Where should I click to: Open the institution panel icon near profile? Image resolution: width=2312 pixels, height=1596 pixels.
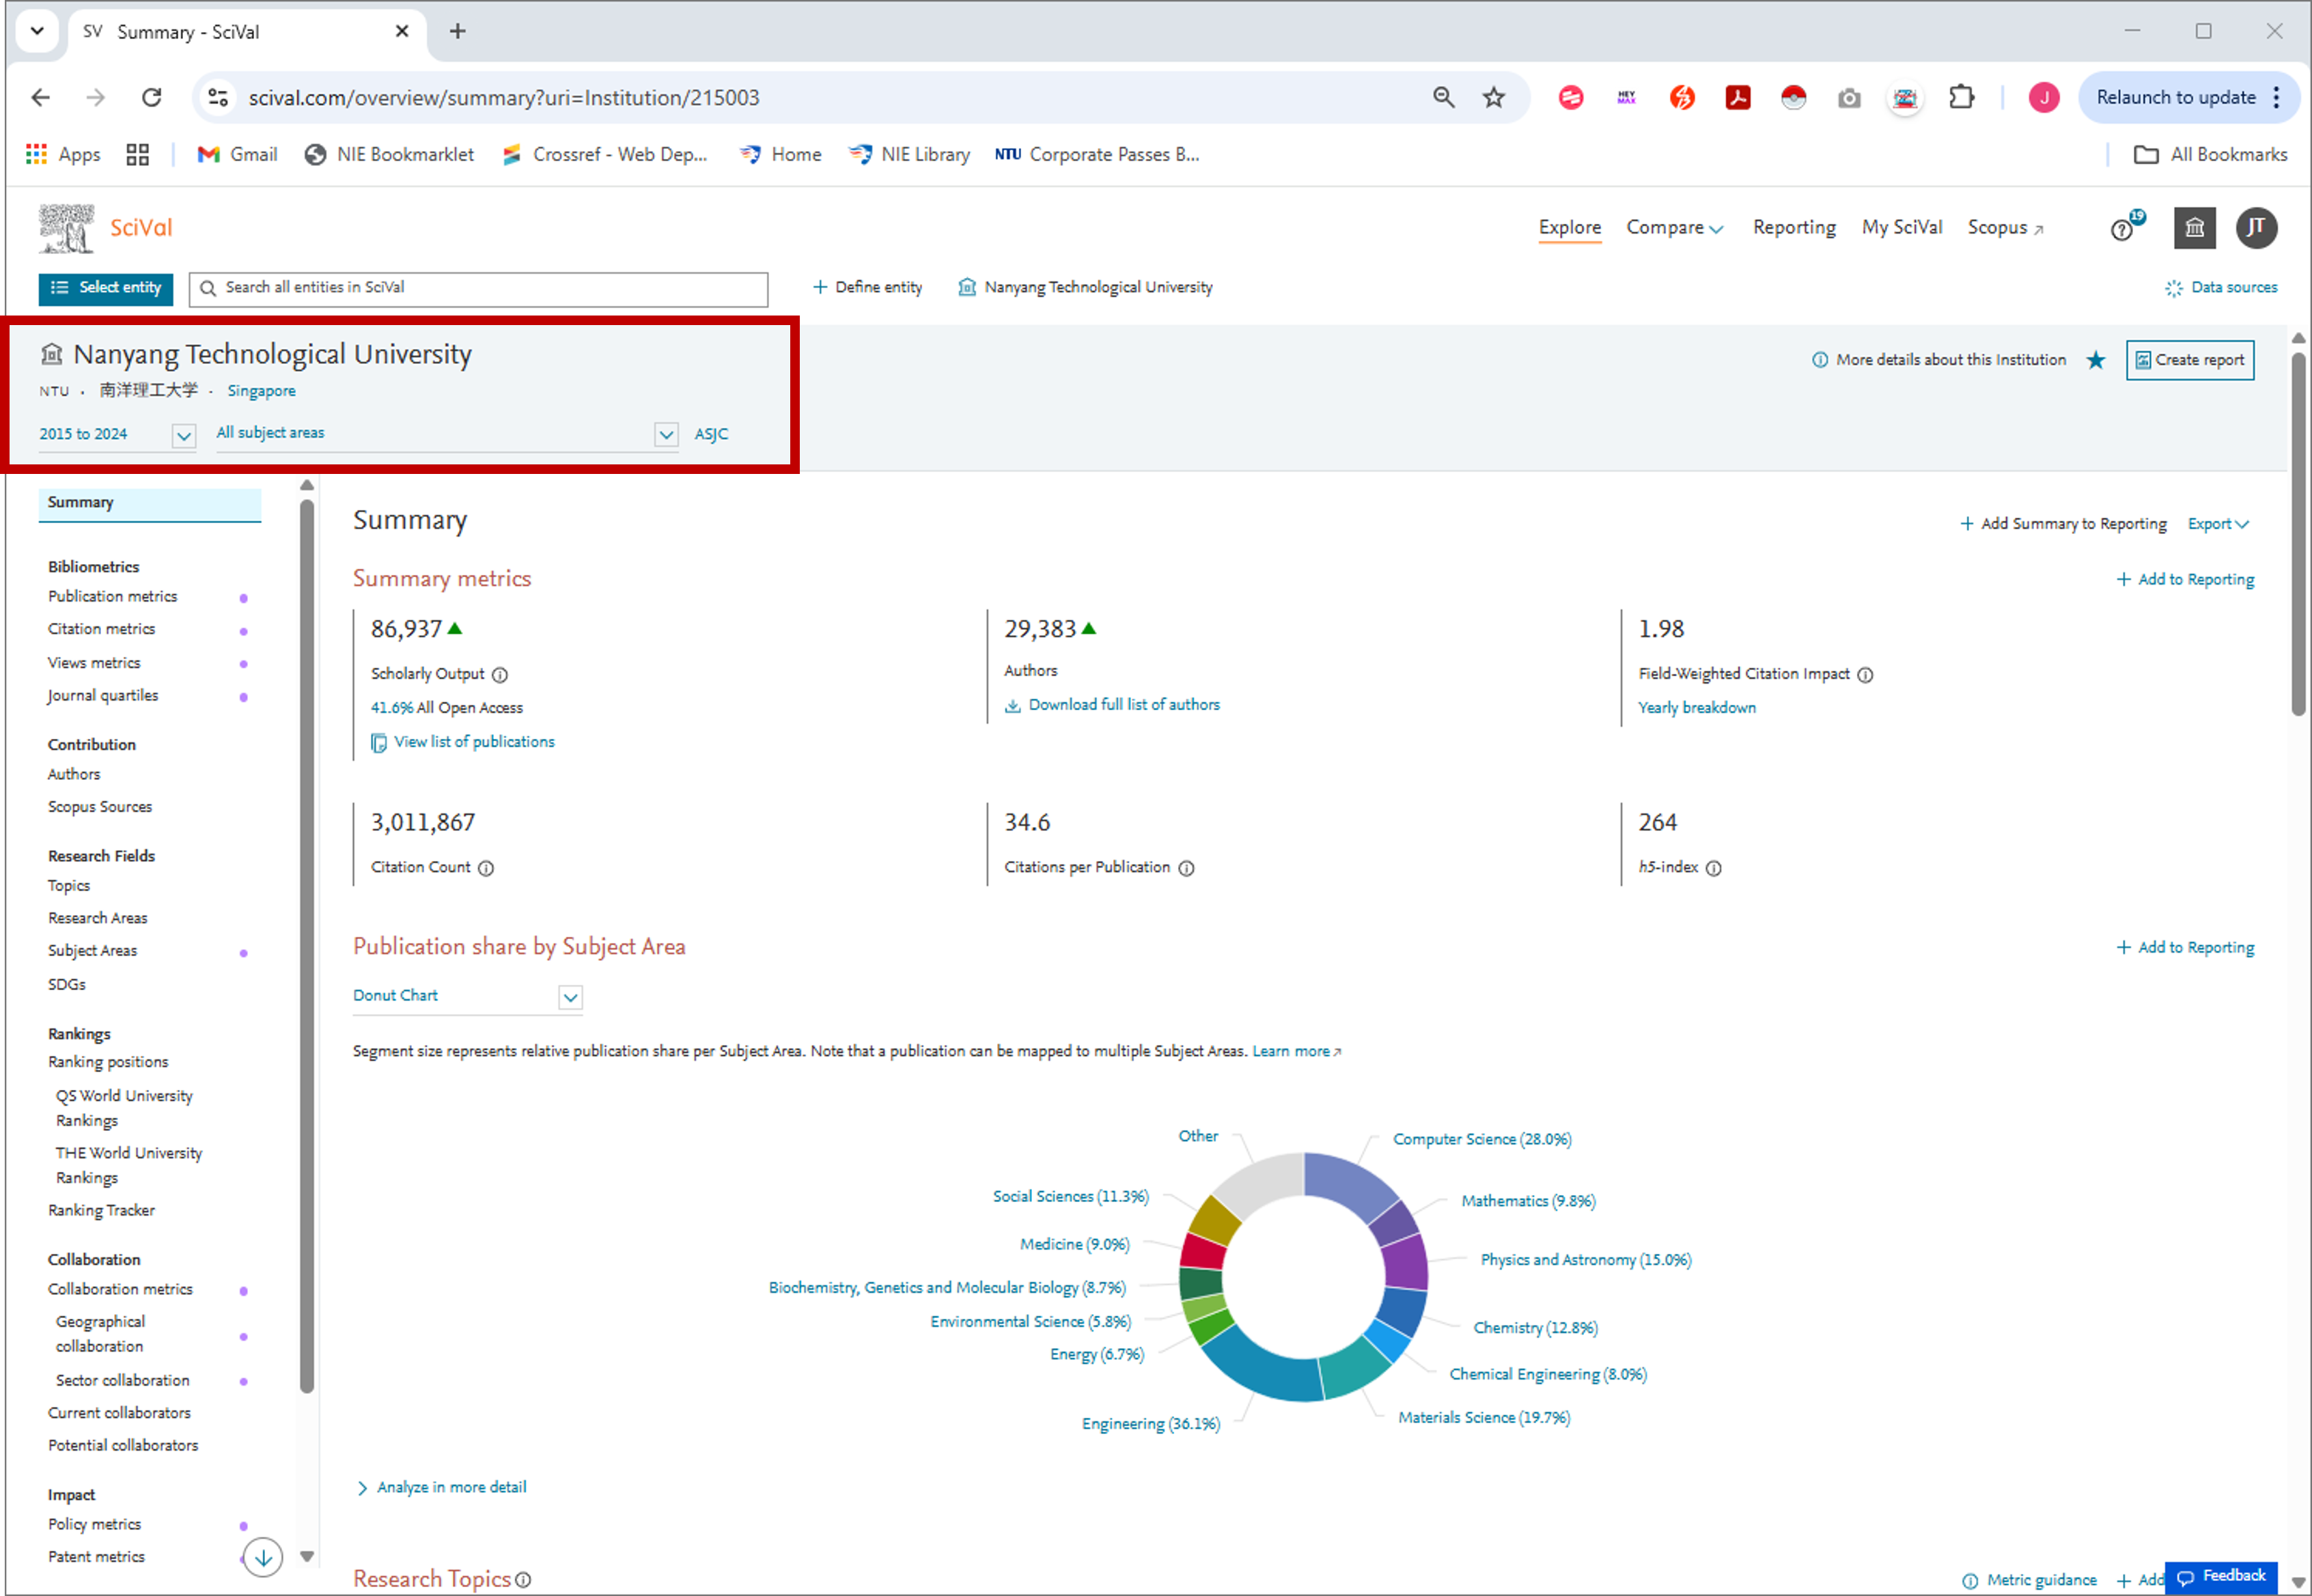point(2194,228)
